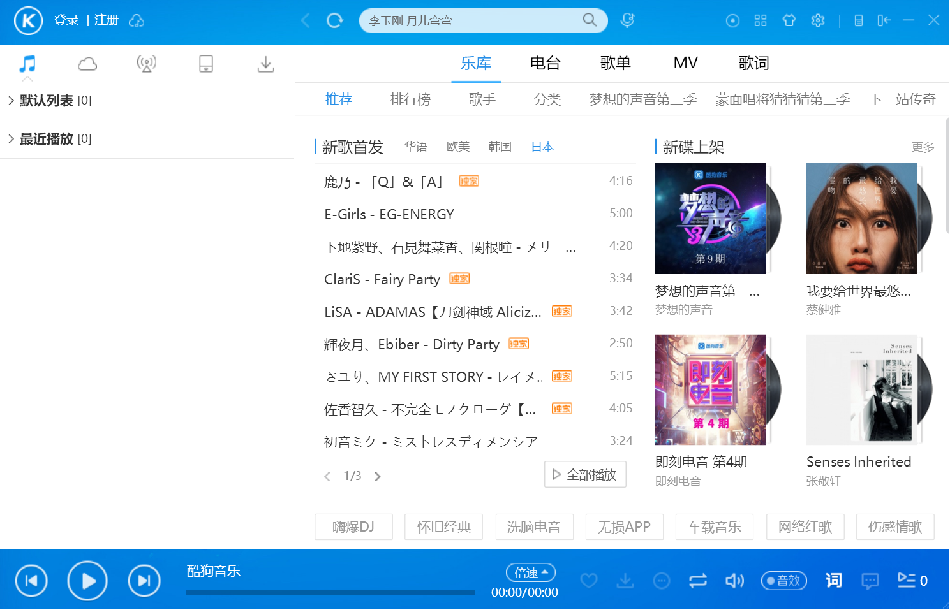The width and height of the screenshot is (949, 609).
Task: Open the 歌手 sub-tab
Action: point(482,99)
